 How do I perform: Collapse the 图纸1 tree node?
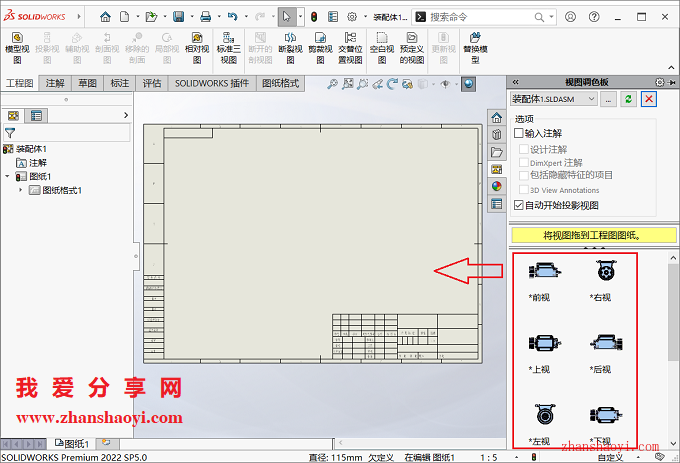(7, 176)
